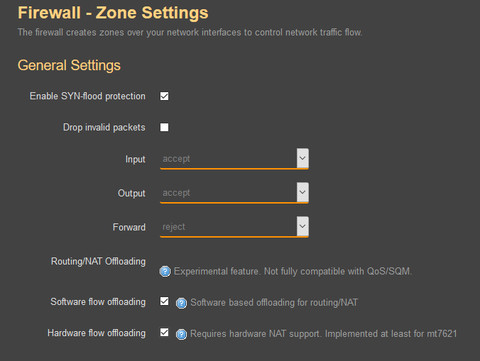
Task: Disable Hardware flow offloading checkbox
Action: pyautogui.click(x=164, y=332)
